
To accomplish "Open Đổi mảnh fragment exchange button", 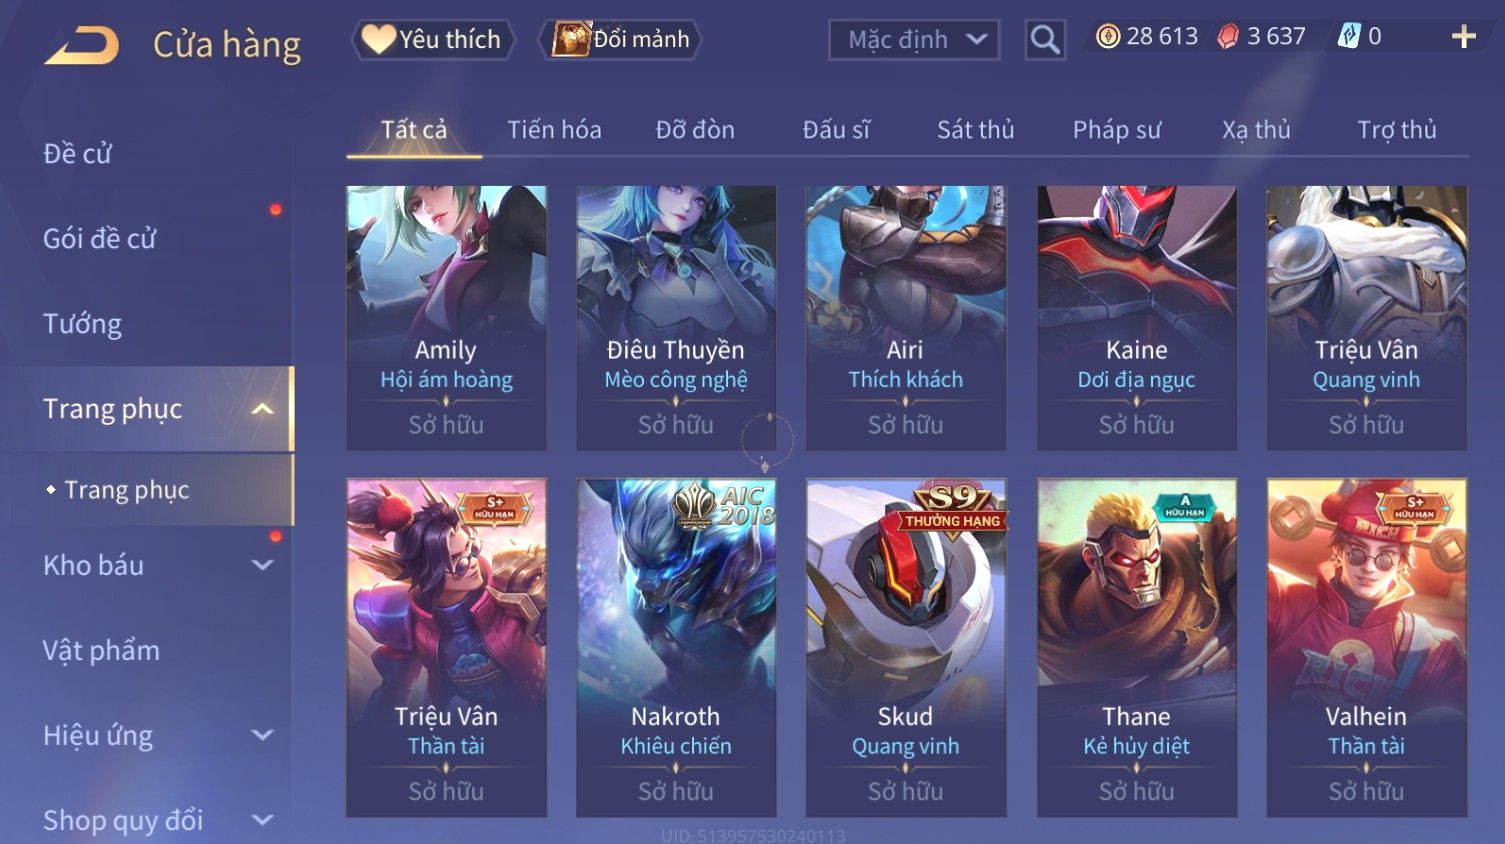I will pyautogui.click(x=620, y=39).
